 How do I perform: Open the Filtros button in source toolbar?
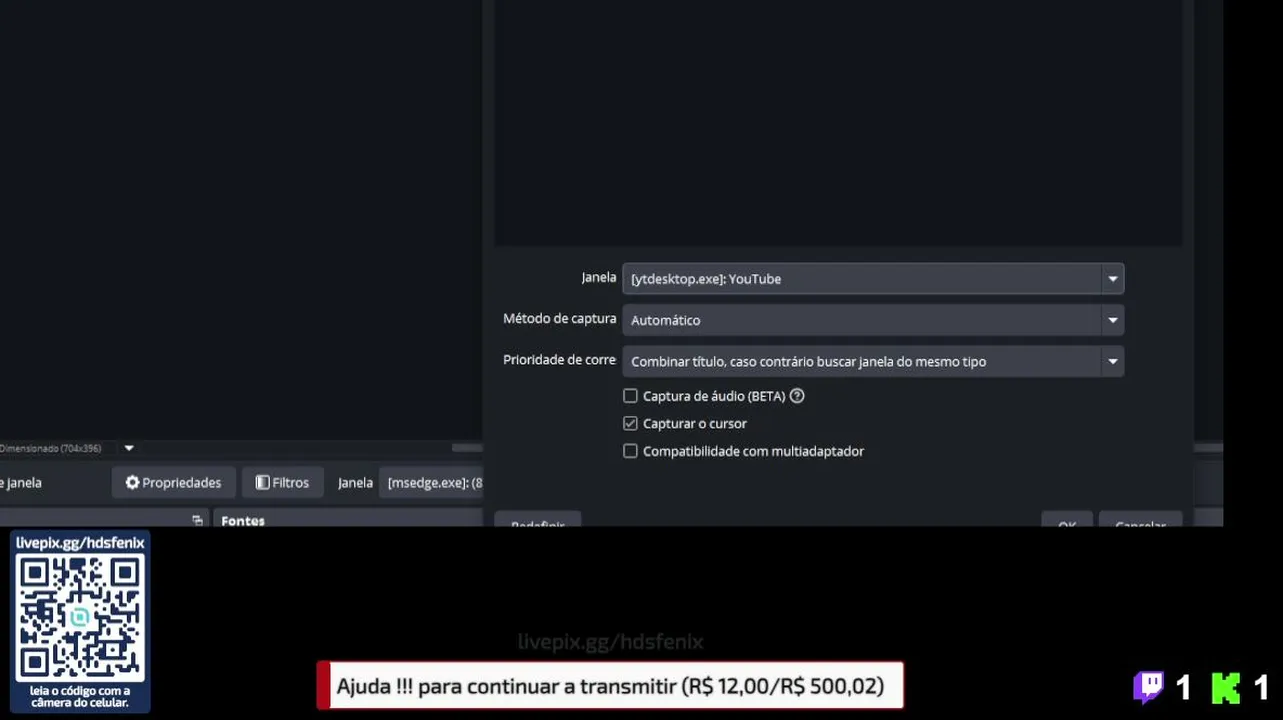282,482
